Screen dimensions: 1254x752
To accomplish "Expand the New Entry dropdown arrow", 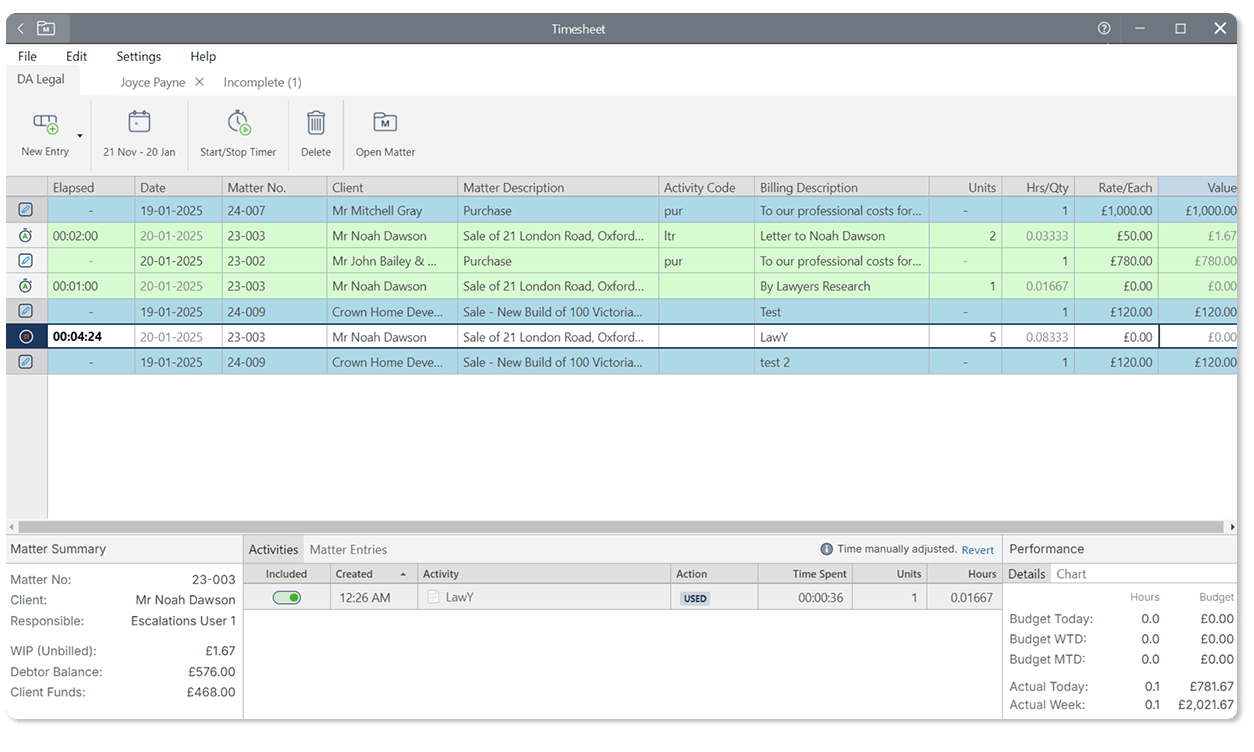I will [x=80, y=136].
